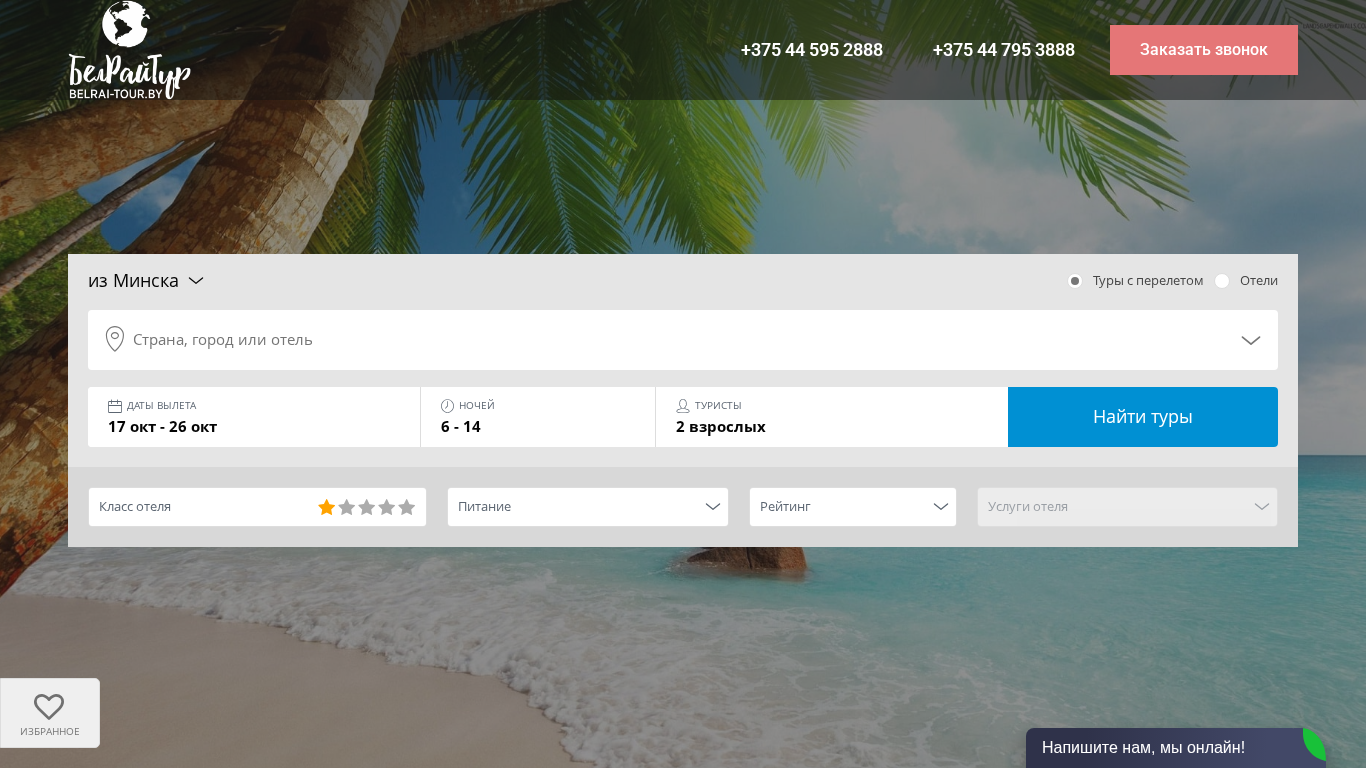Open the 'Услуги отеля' dropdown
1366x768 pixels.
pos(1127,507)
